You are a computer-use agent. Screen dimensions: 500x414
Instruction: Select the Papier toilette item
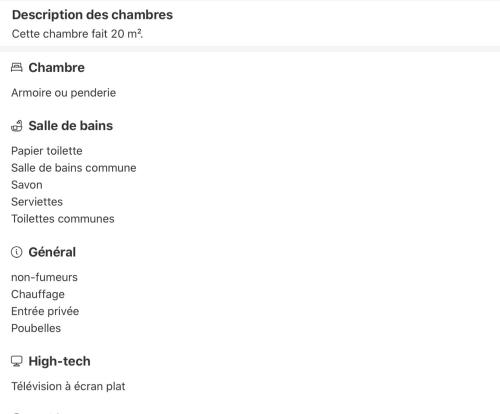tap(47, 151)
